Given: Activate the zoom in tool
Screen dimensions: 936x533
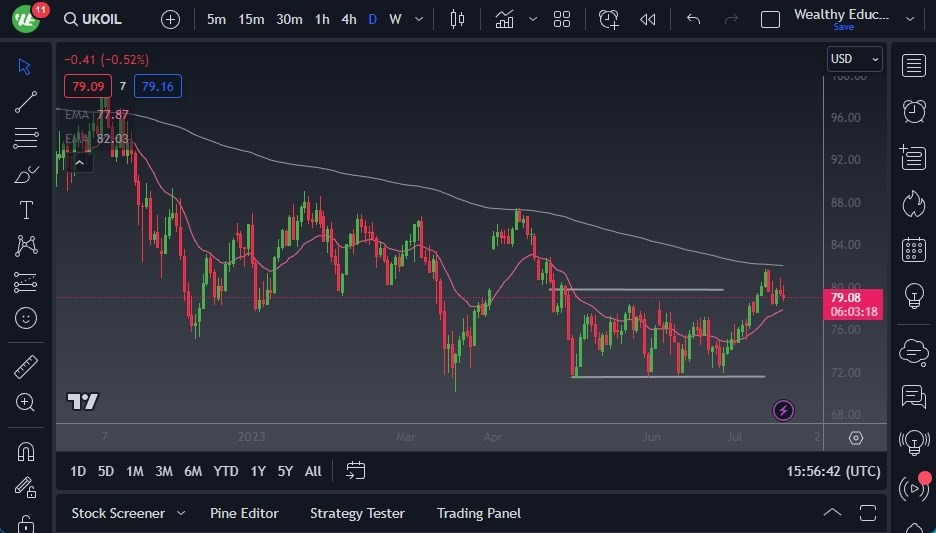Looking at the screenshot, I should click(26, 403).
